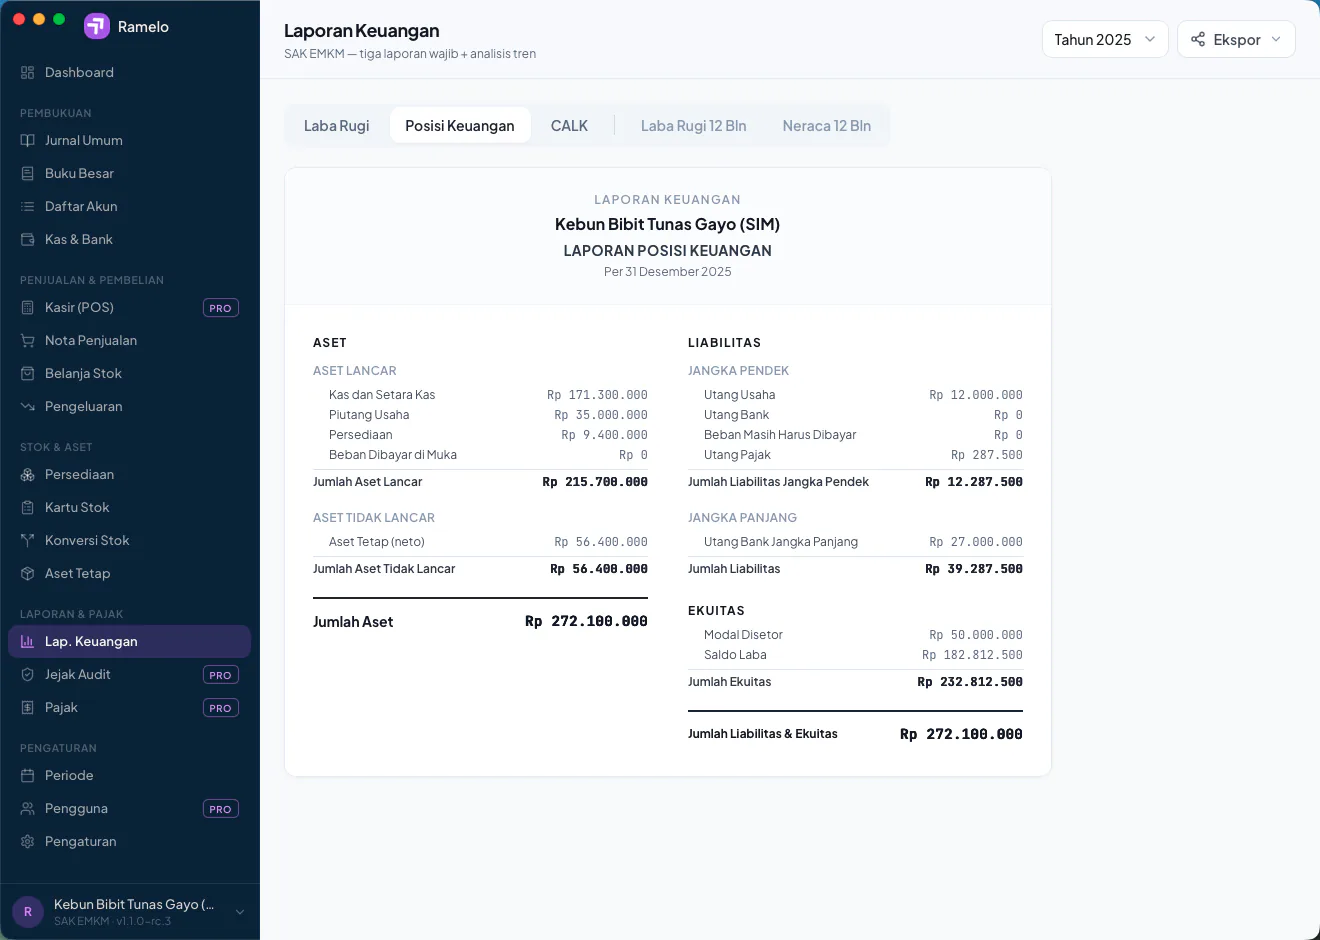Image resolution: width=1320 pixels, height=940 pixels.
Task: Open Jurnal Umum book icon
Action: pyautogui.click(x=27, y=141)
